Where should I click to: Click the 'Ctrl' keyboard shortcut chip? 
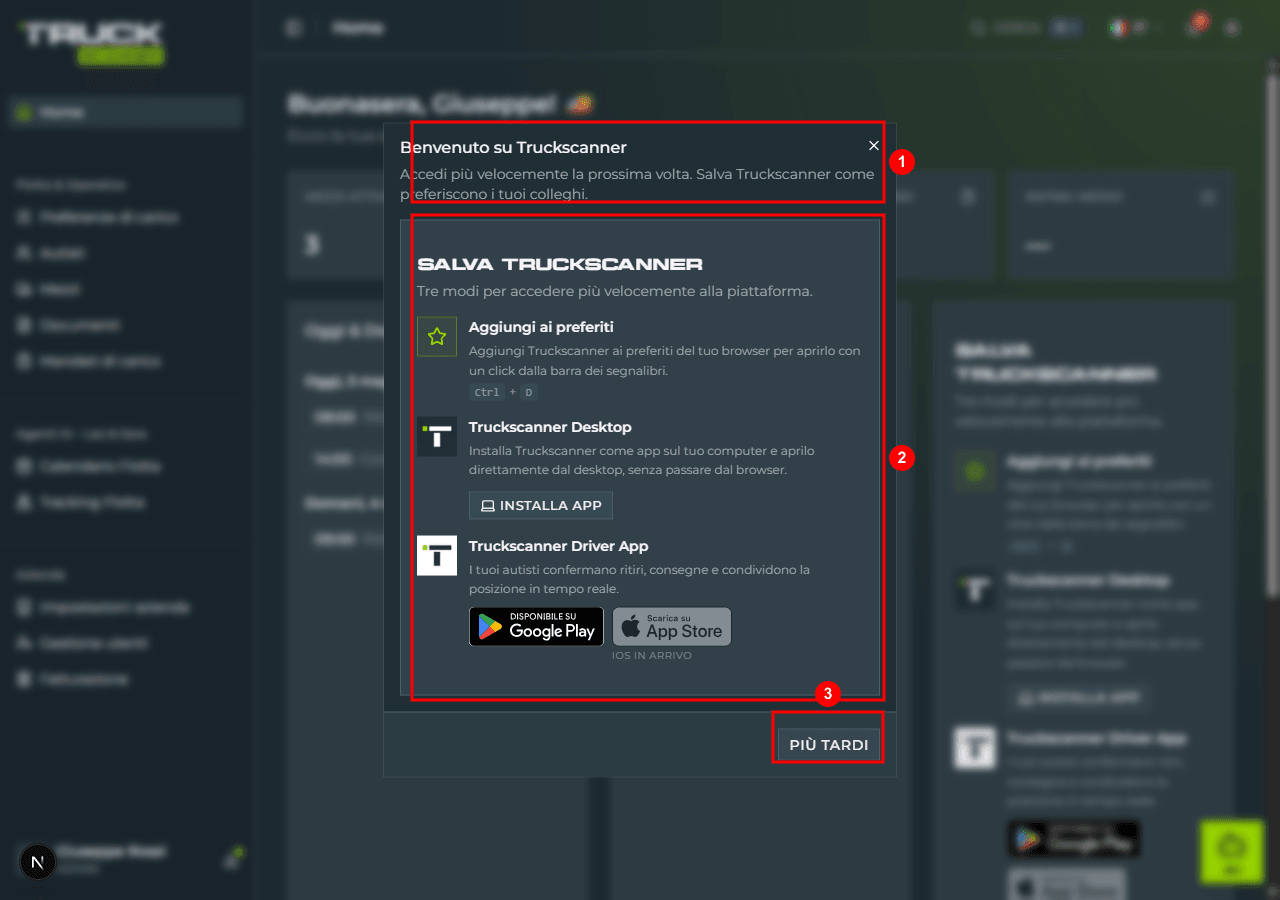coord(487,392)
